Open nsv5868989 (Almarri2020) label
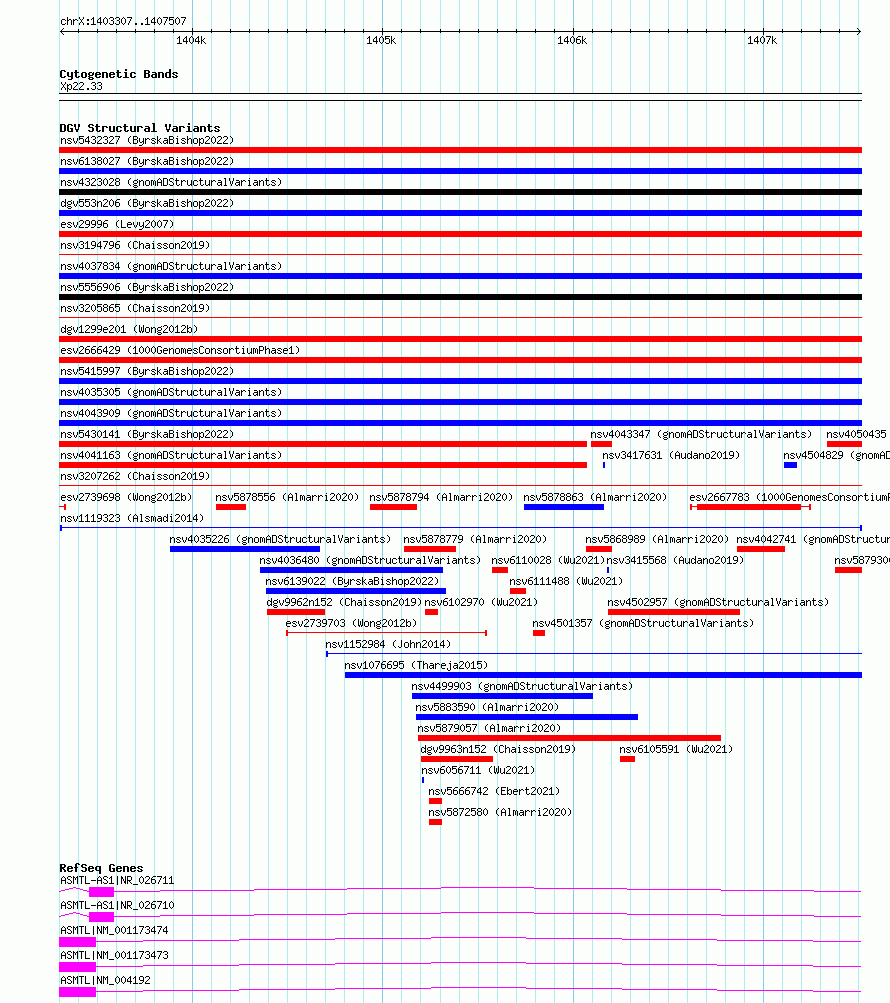The image size is (890, 1003). (657, 539)
